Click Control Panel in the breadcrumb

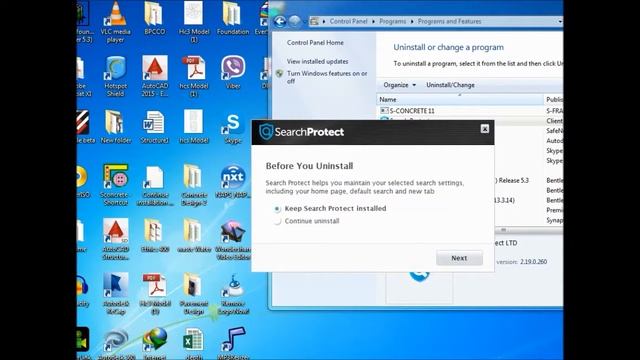[348, 21]
